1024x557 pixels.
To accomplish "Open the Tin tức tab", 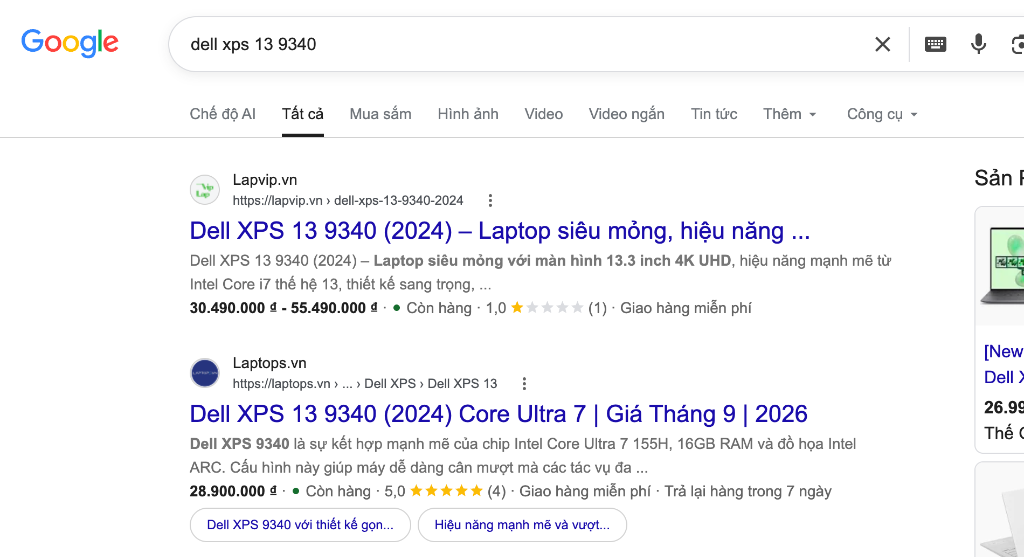I will click(714, 114).
